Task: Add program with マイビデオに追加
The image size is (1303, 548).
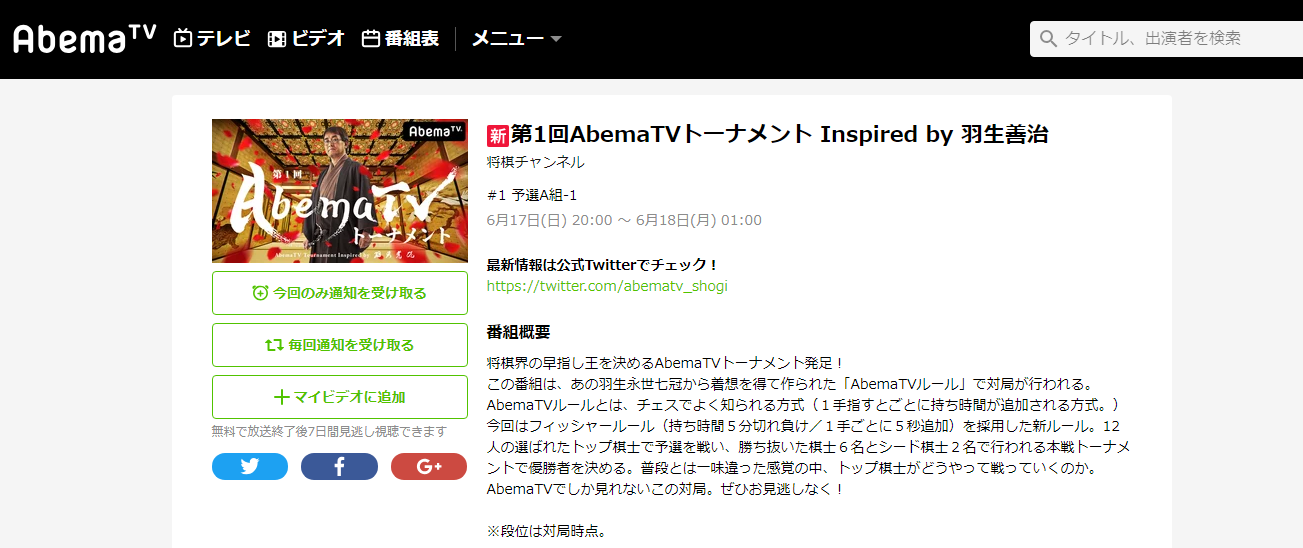Action: coord(340,397)
